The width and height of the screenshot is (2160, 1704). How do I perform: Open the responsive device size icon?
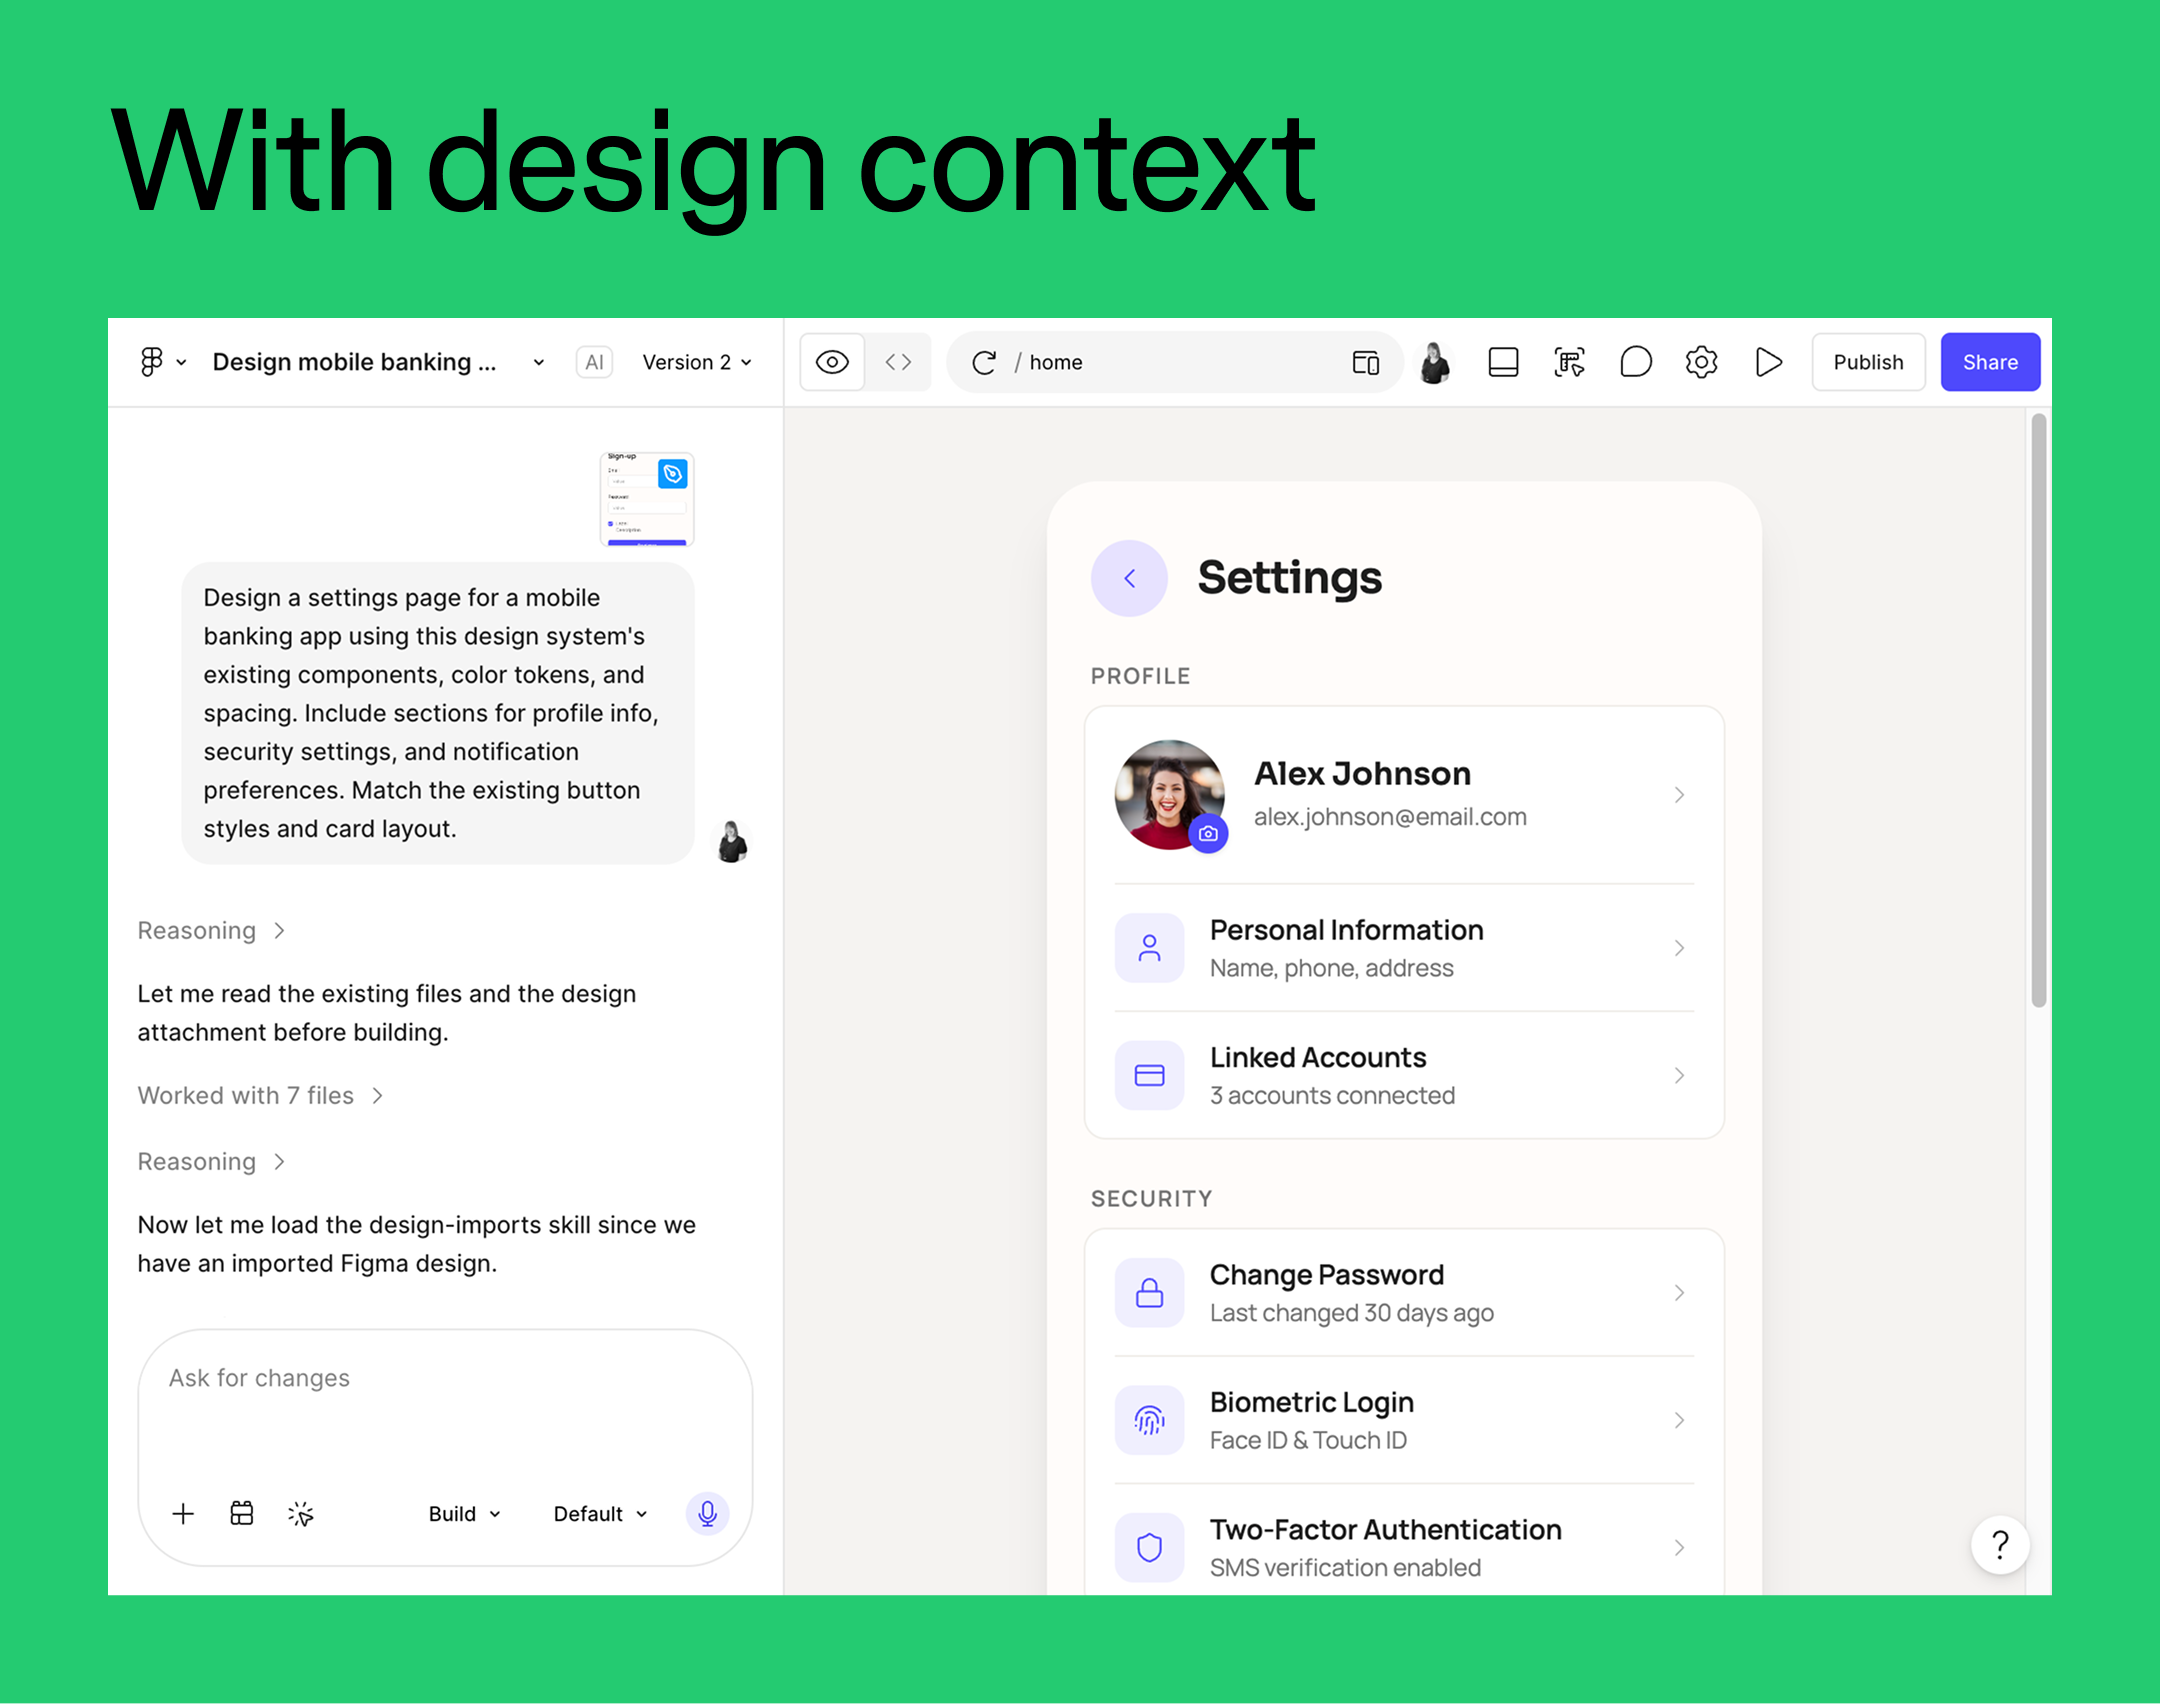point(1365,362)
